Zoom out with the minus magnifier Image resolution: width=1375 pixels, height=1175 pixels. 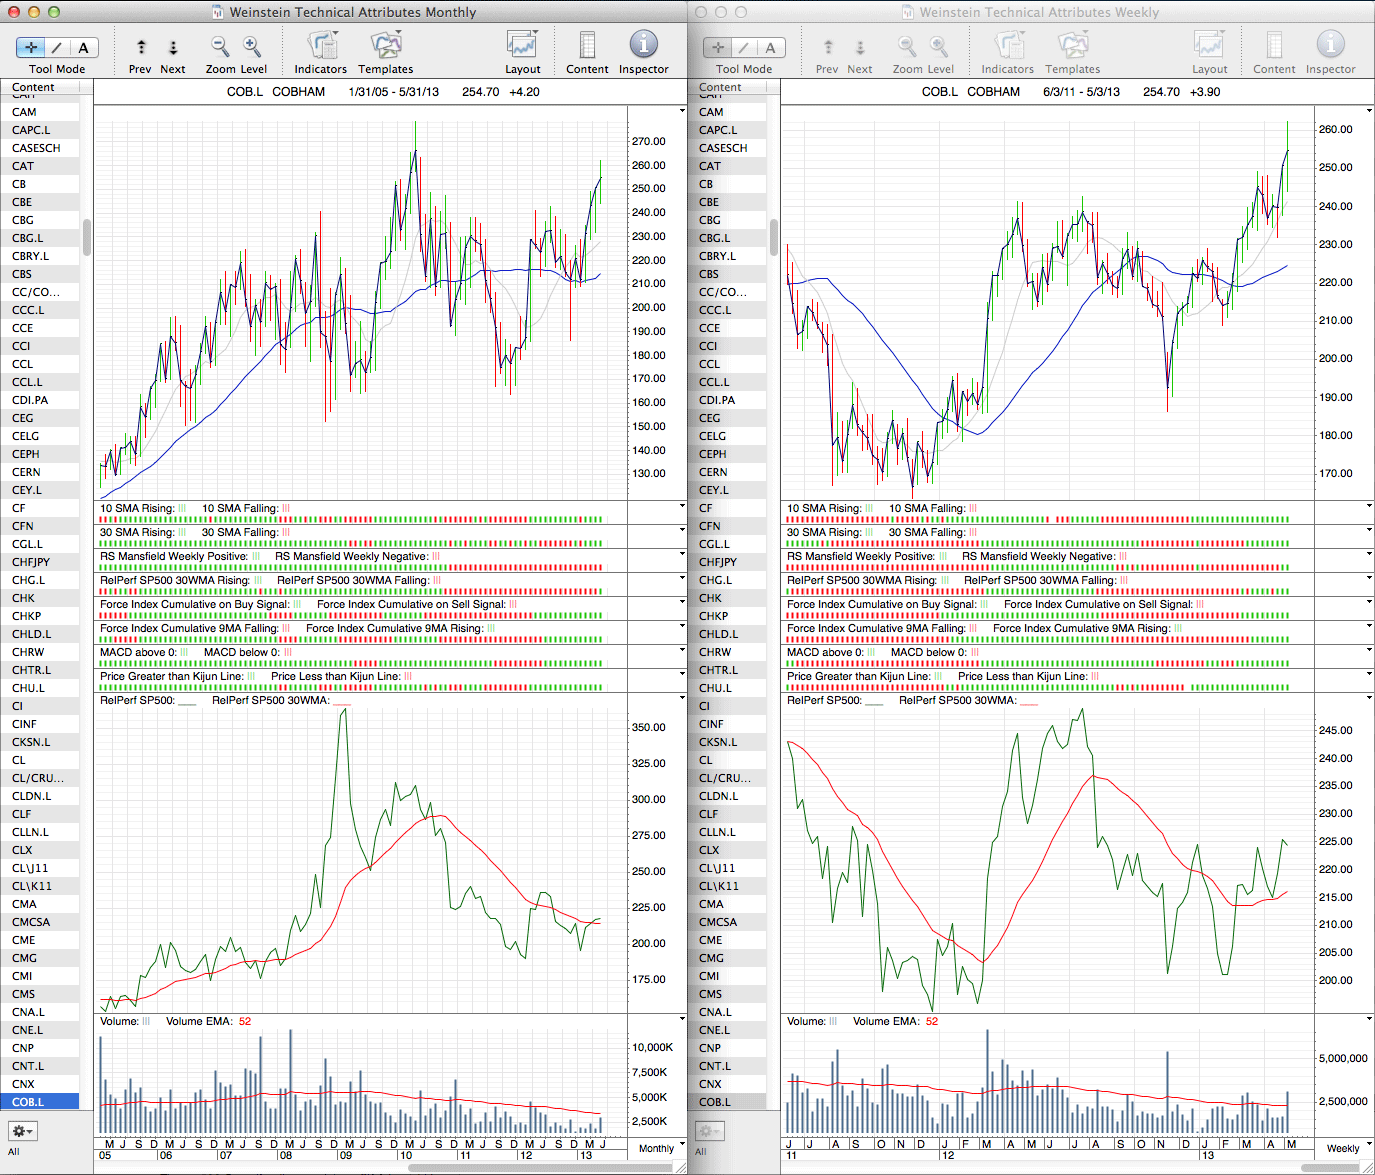coord(219,46)
